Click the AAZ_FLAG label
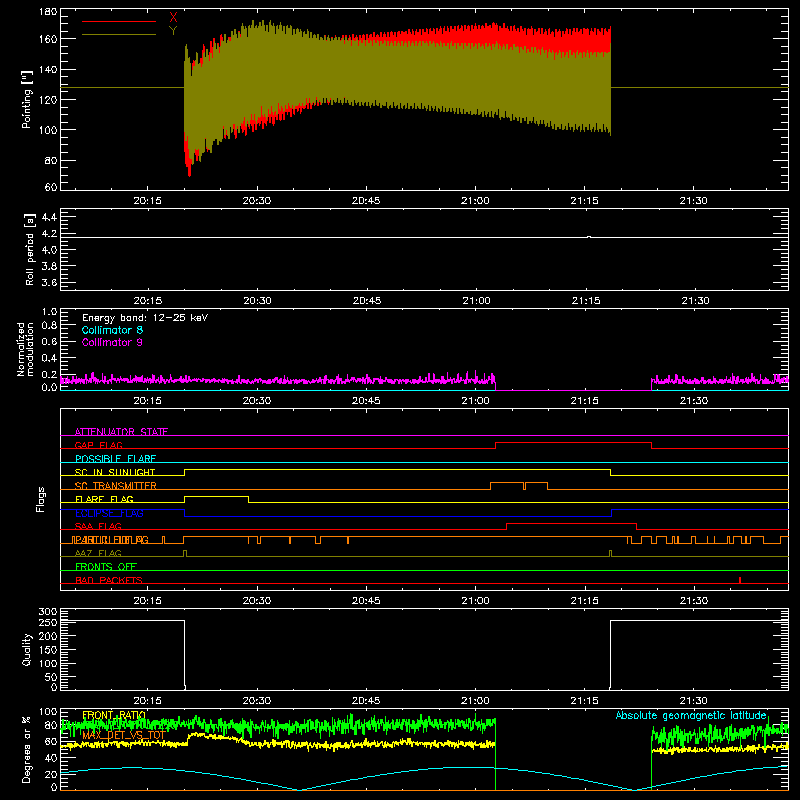 tap(98, 553)
